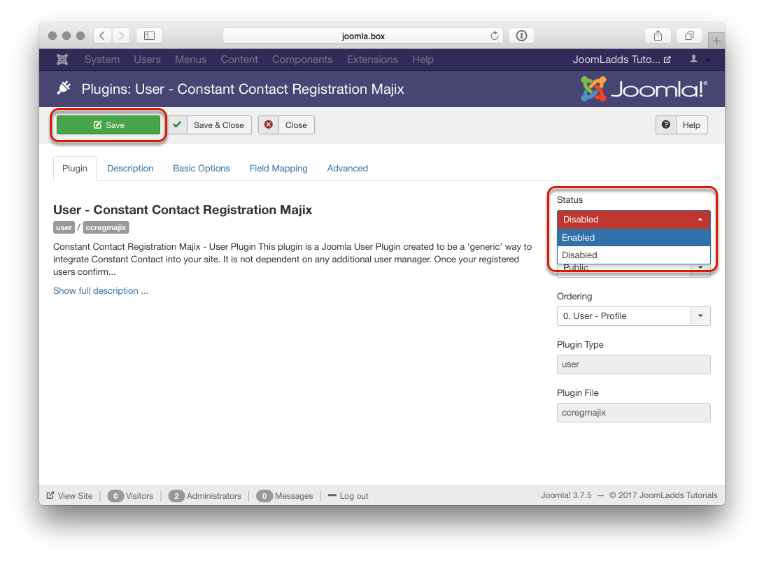Image resolution: width=764 pixels, height=561 pixels.
Task: Click the gray ccregmajix tag label
Action: coord(106,228)
